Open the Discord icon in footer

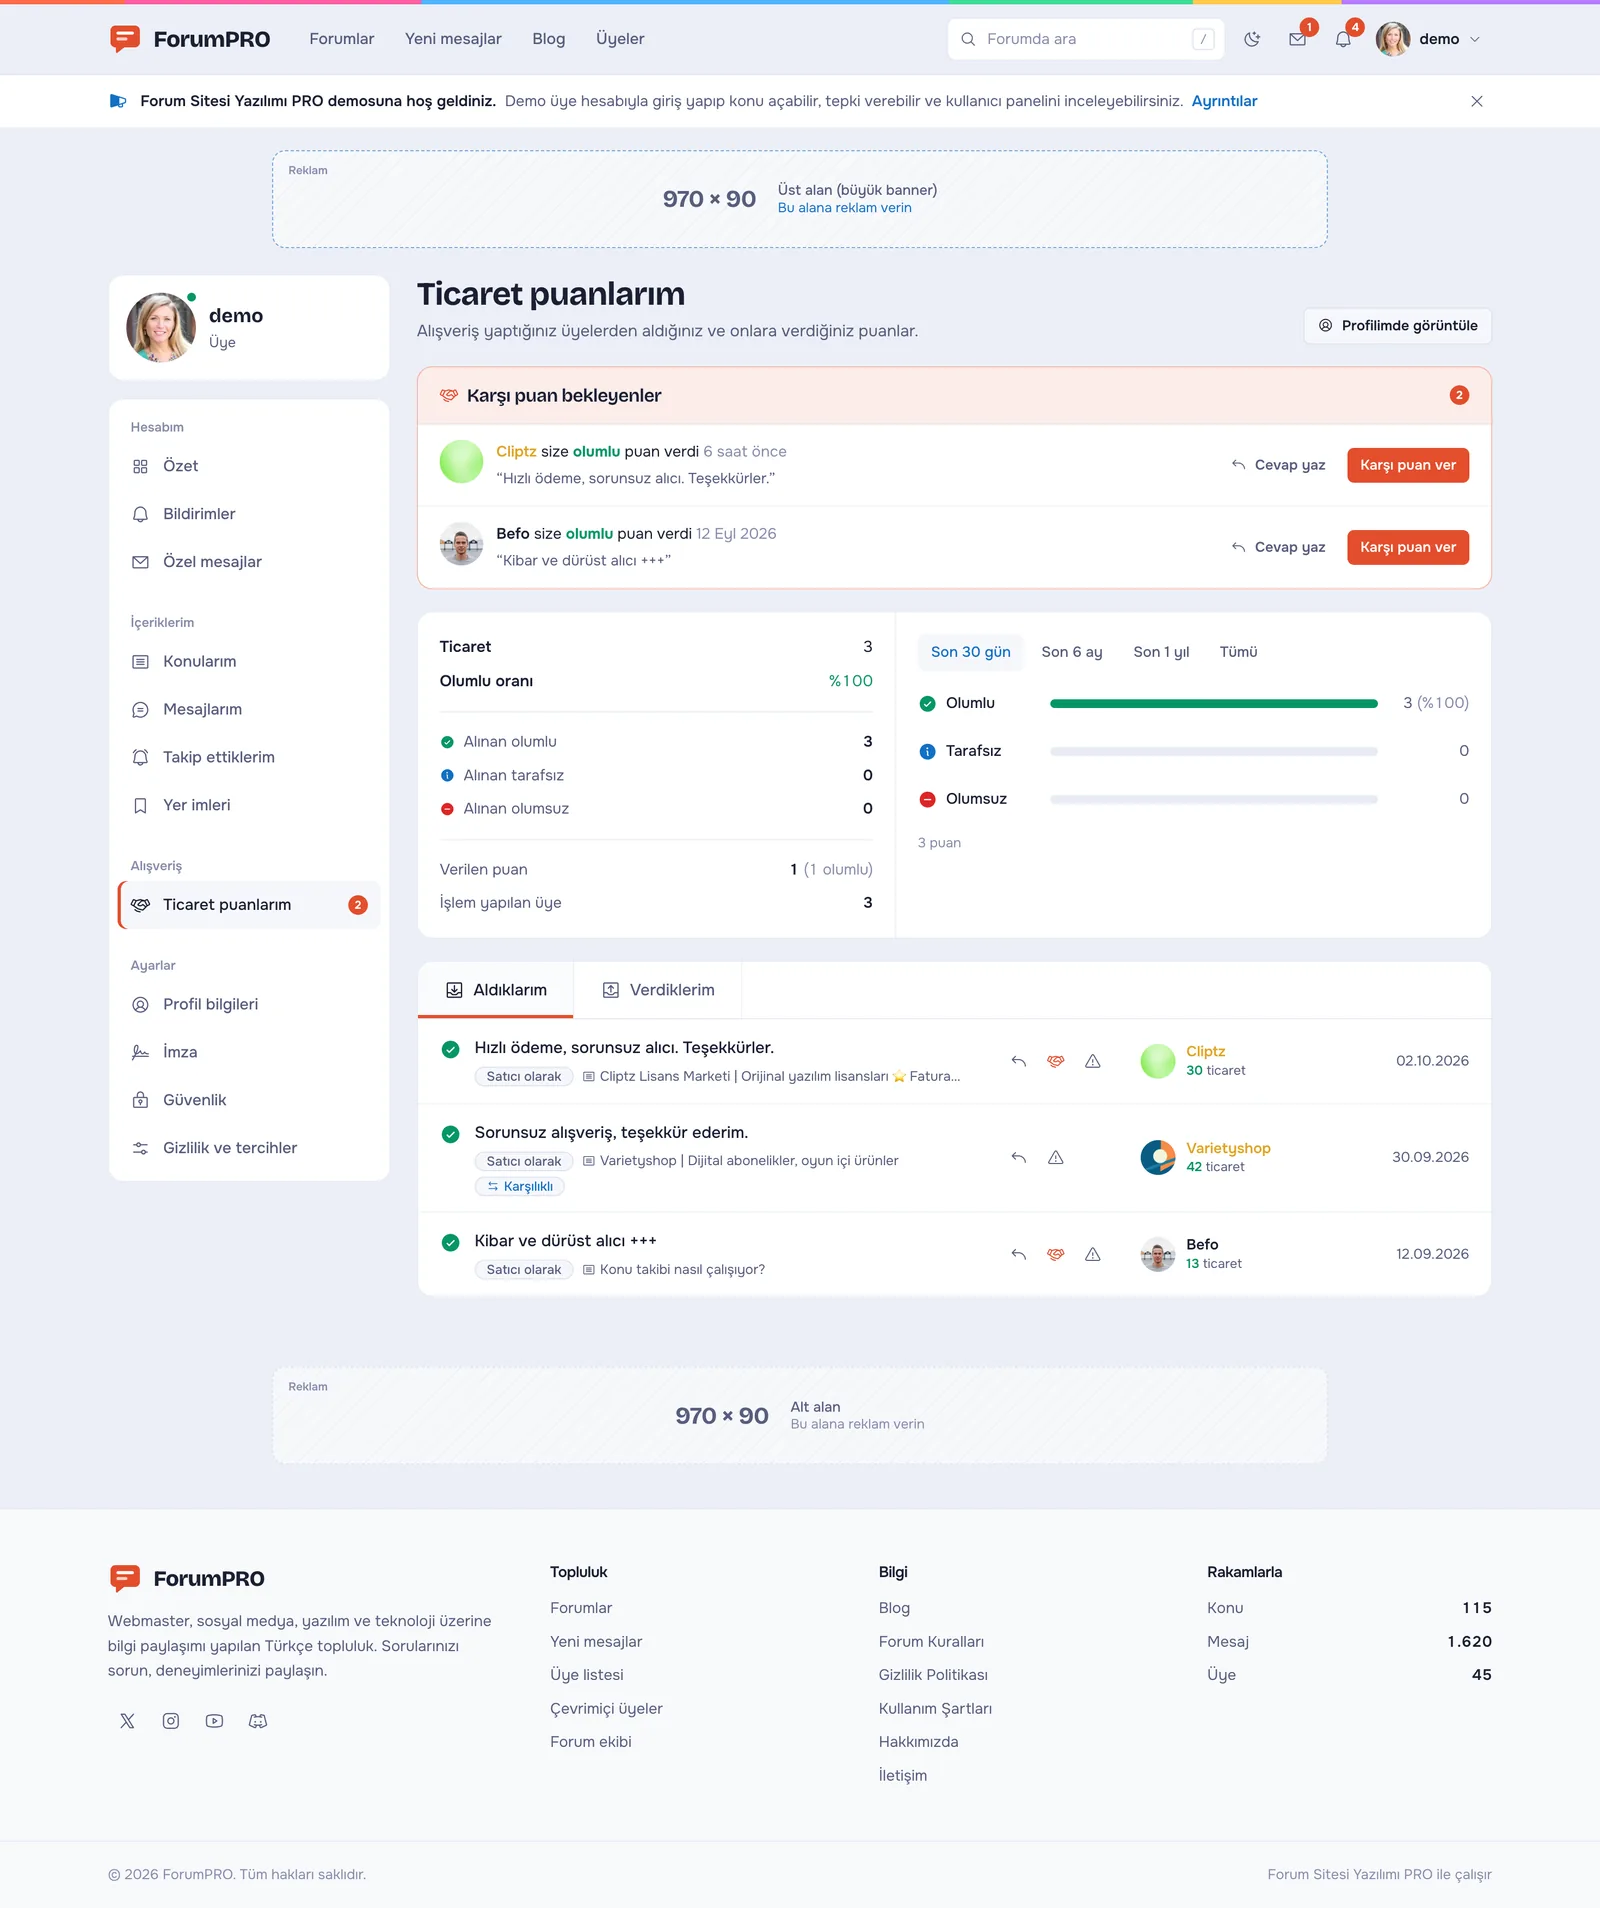point(258,1721)
